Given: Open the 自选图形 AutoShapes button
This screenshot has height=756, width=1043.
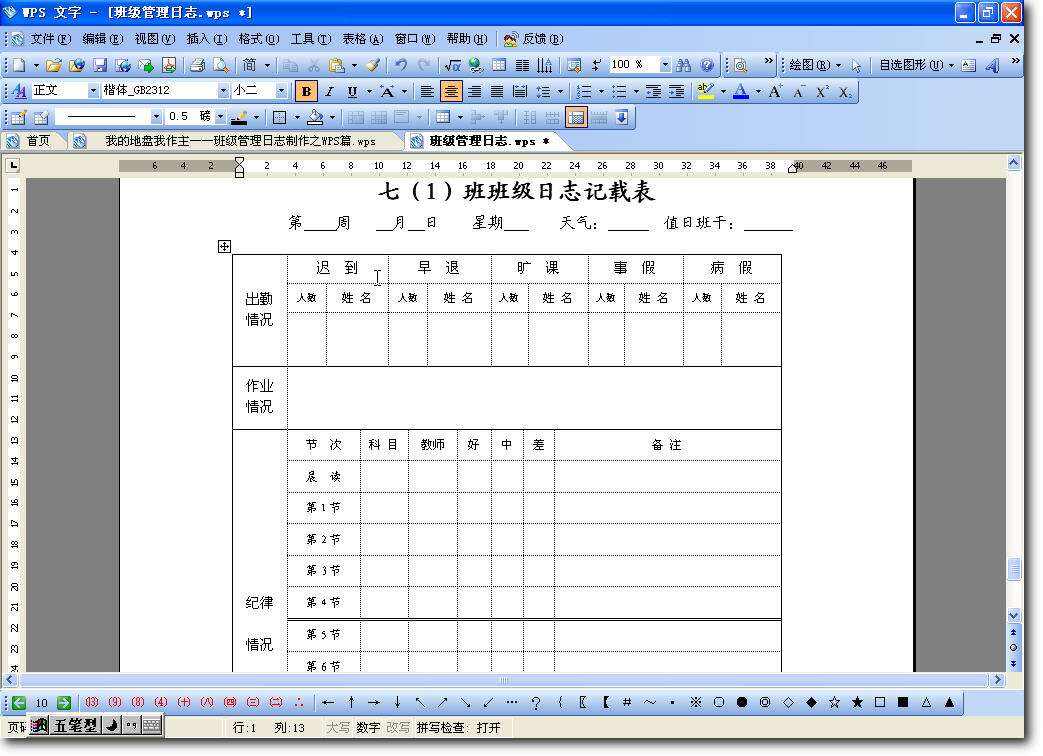Looking at the screenshot, I should (910, 65).
